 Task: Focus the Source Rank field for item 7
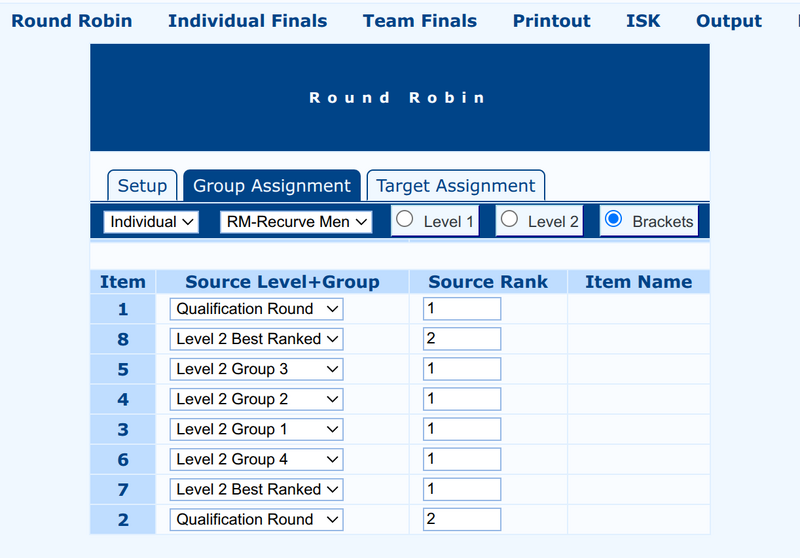tap(462, 490)
